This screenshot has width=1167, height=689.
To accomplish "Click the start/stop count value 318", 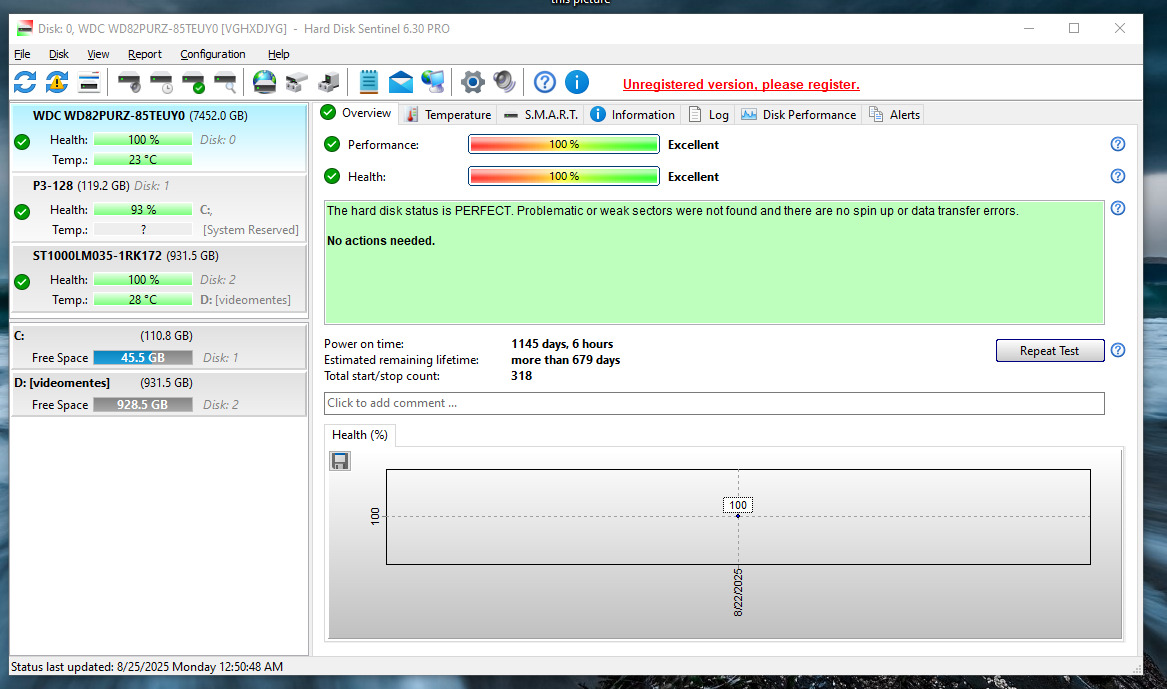I will [x=521, y=376].
